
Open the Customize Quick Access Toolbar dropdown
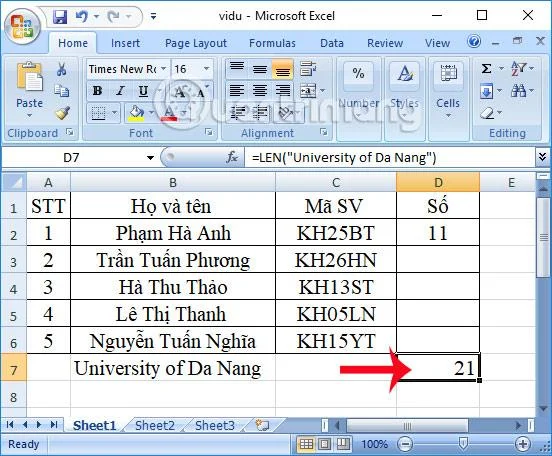point(153,16)
